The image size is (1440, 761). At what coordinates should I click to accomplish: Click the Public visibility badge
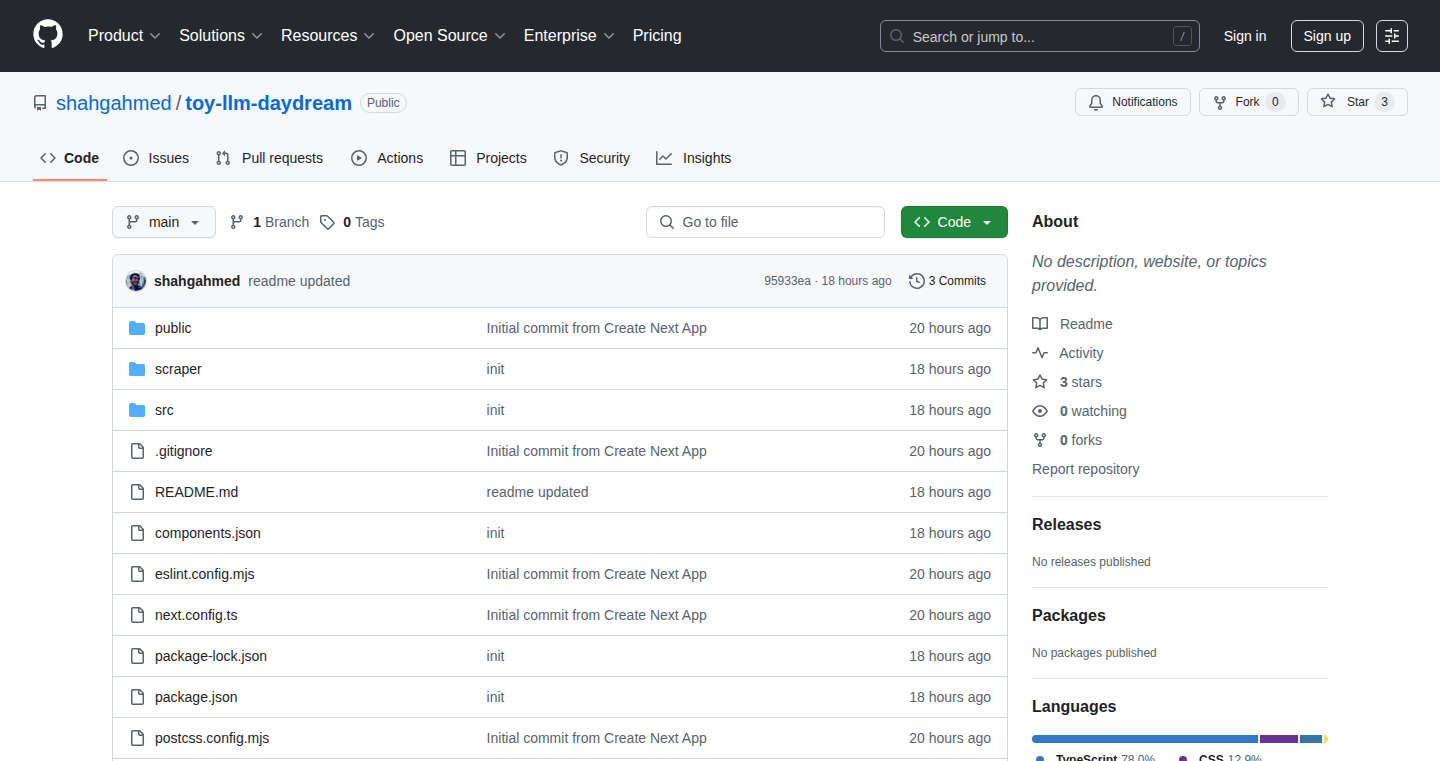pyautogui.click(x=383, y=103)
